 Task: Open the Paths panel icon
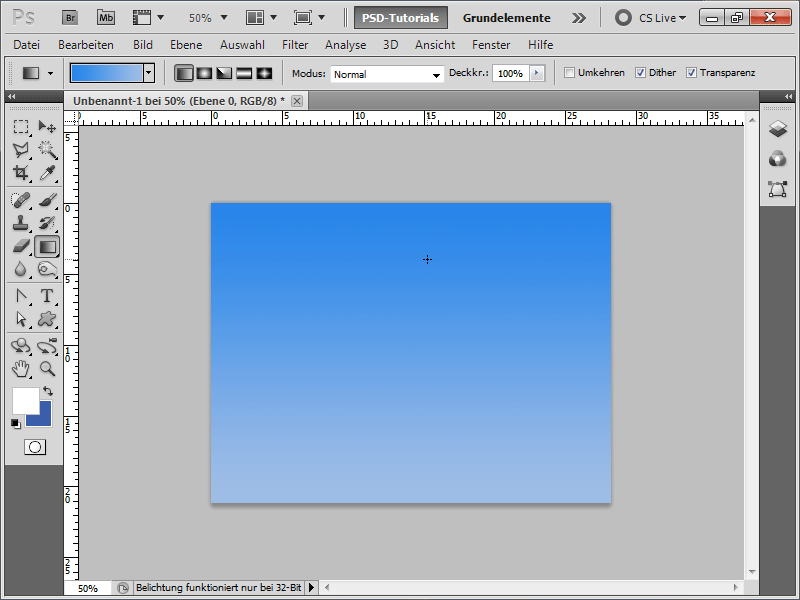click(x=778, y=189)
